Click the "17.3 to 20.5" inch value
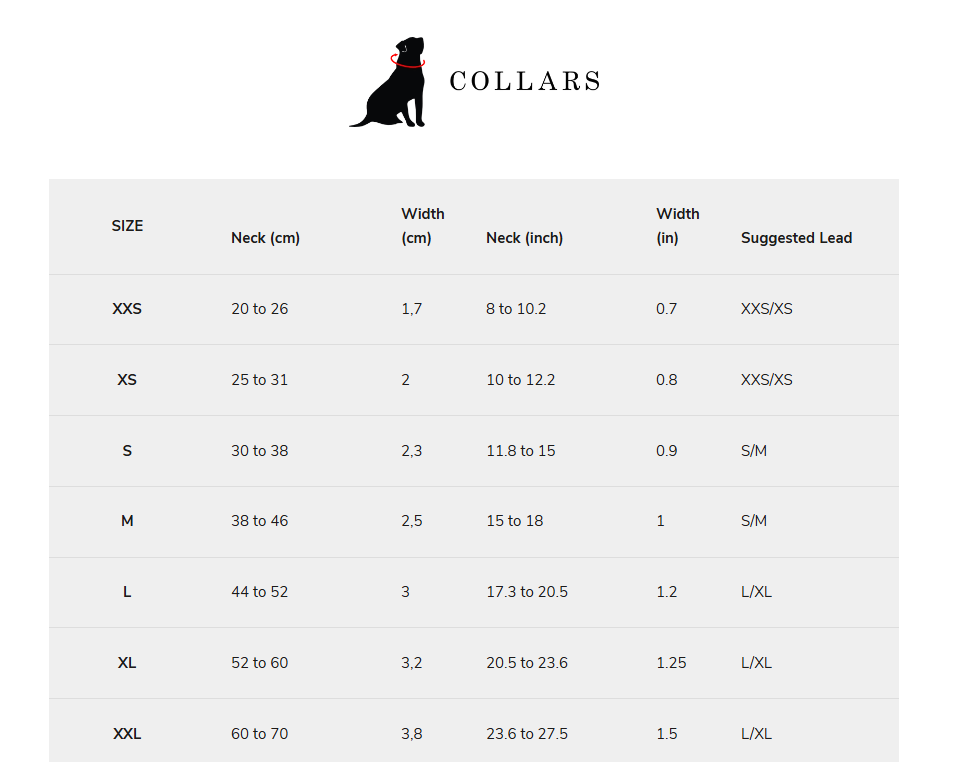 point(526,592)
